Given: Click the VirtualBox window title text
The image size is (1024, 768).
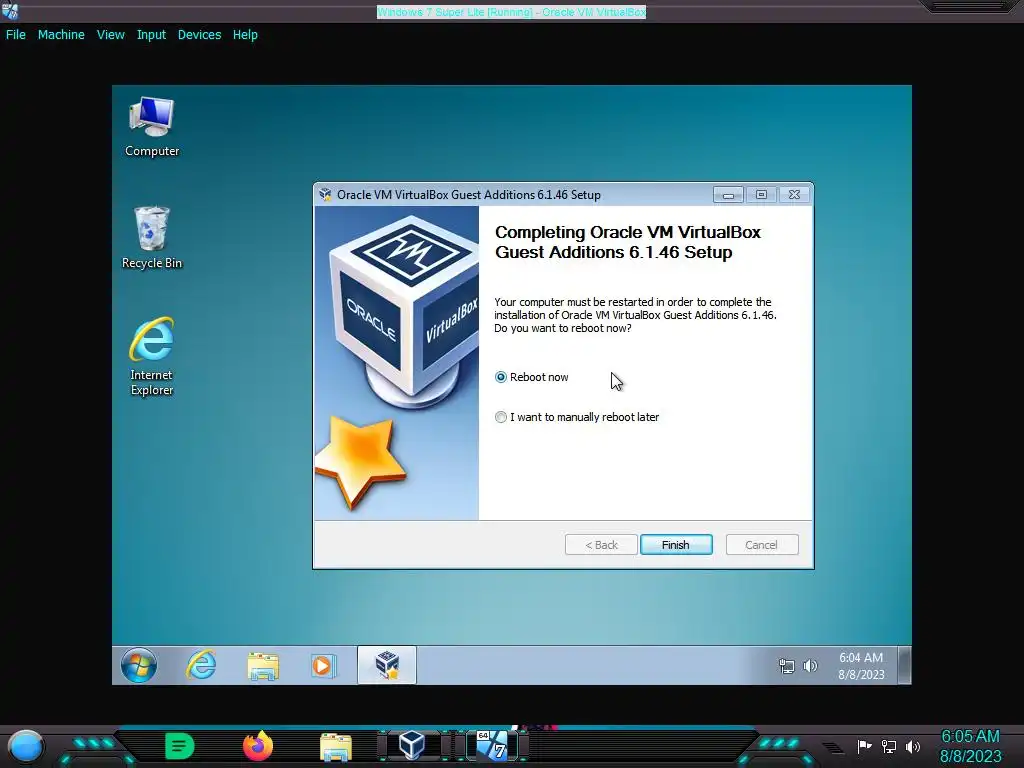Looking at the screenshot, I should tap(511, 12).
